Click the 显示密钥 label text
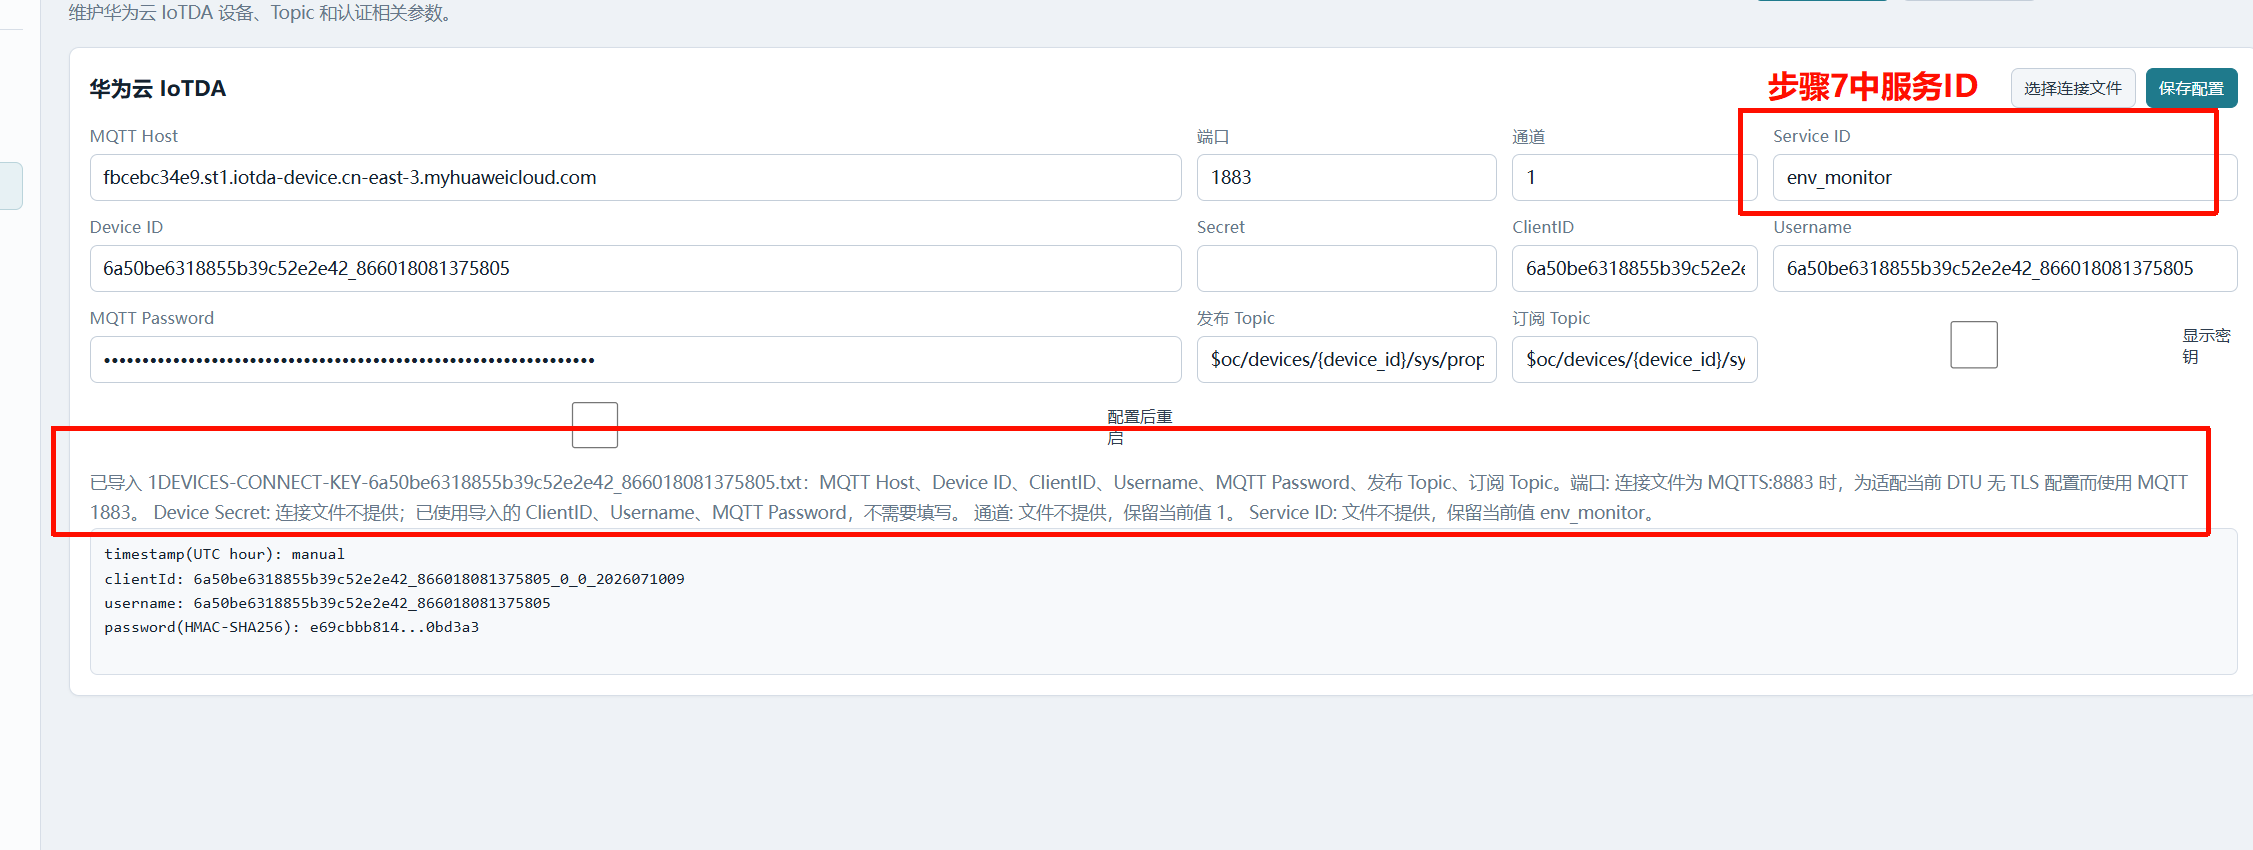 coord(2206,346)
